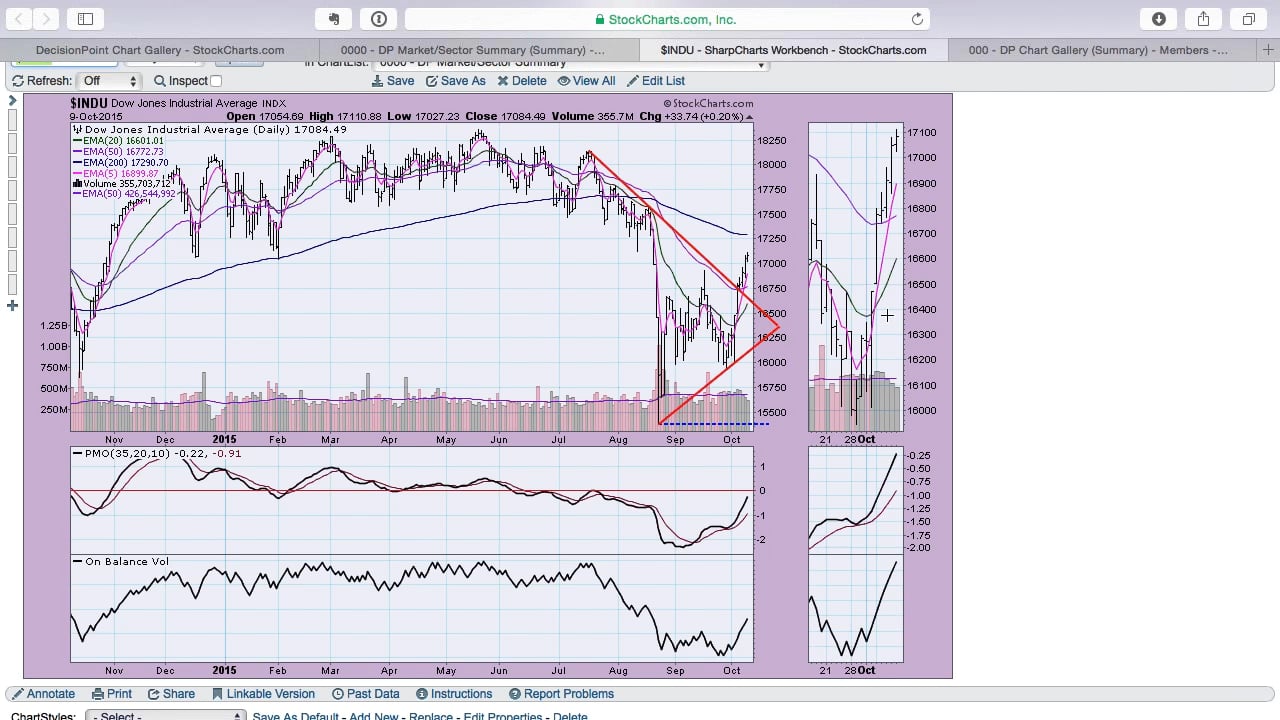Click the Edit List link

click(x=656, y=81)
